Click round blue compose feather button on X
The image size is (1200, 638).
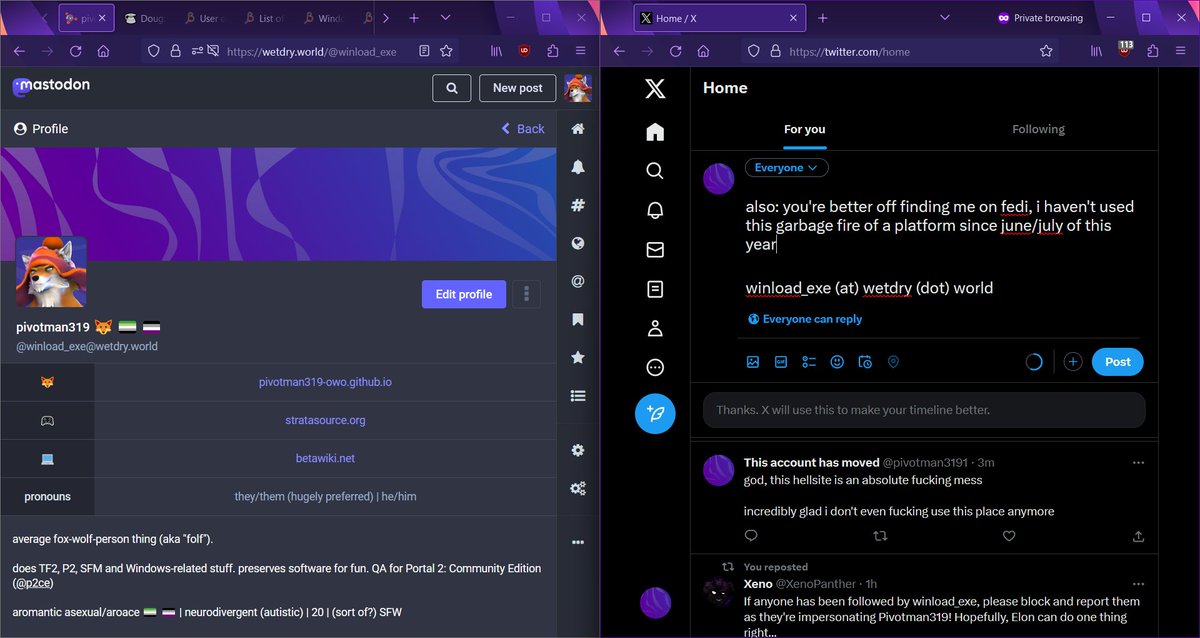pos(655,413)
